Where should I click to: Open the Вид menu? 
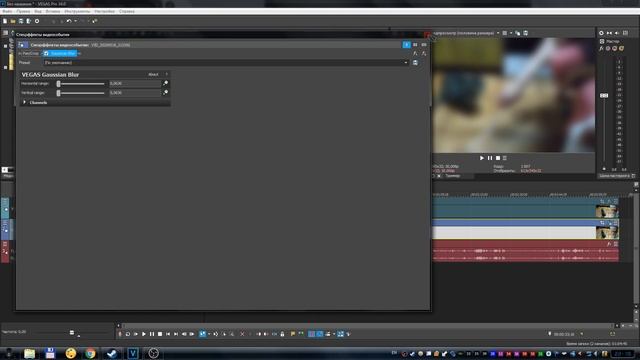[38, 11]
